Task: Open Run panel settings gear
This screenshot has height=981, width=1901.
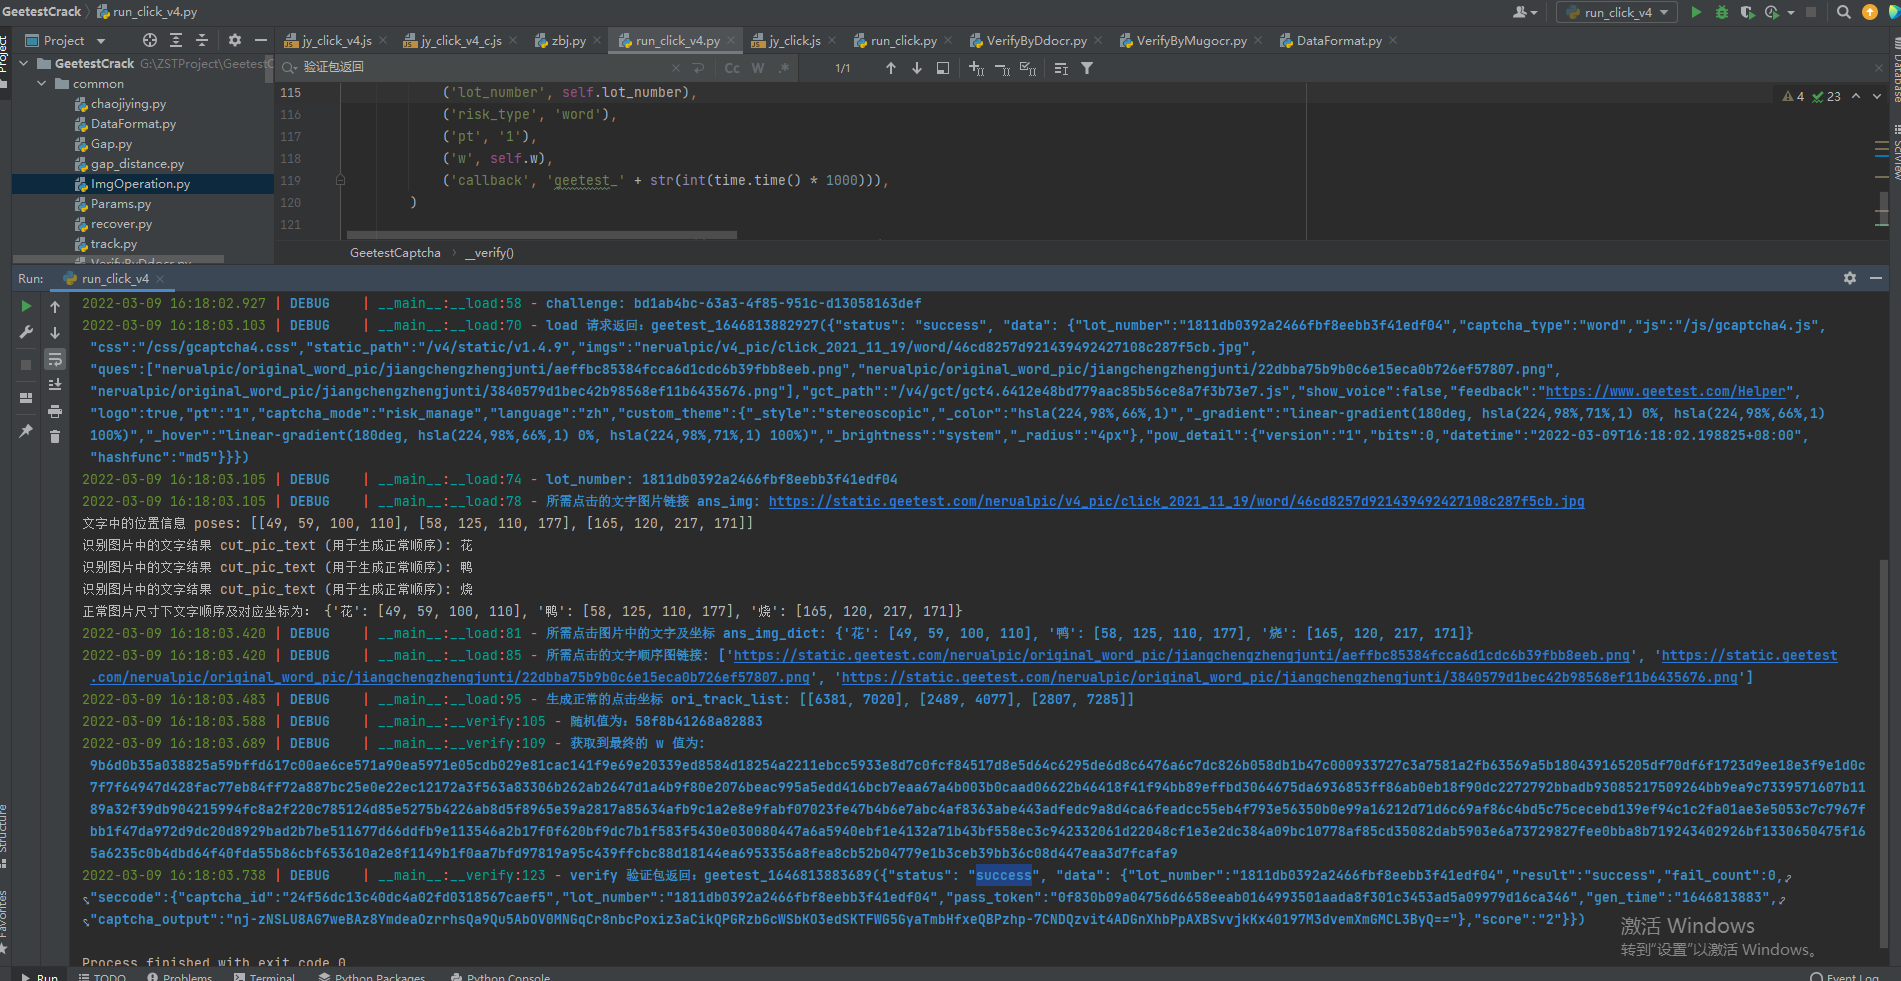Action: tap(1850, 278)
